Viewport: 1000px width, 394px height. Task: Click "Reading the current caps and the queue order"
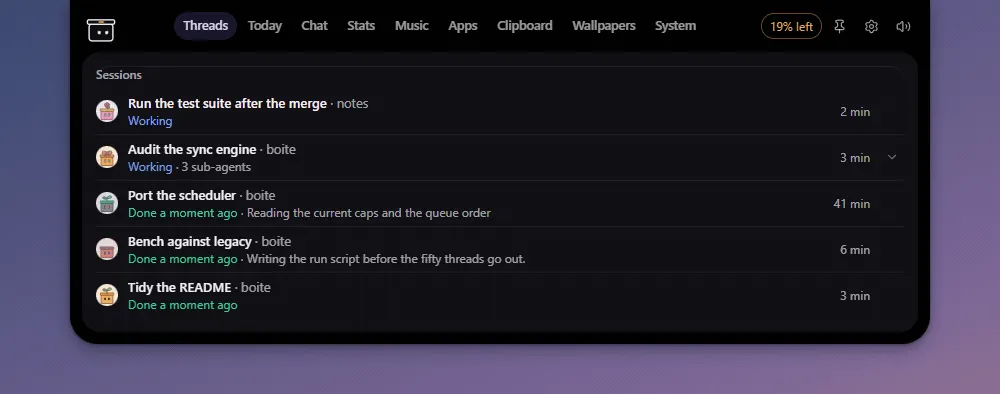(369, 213)
